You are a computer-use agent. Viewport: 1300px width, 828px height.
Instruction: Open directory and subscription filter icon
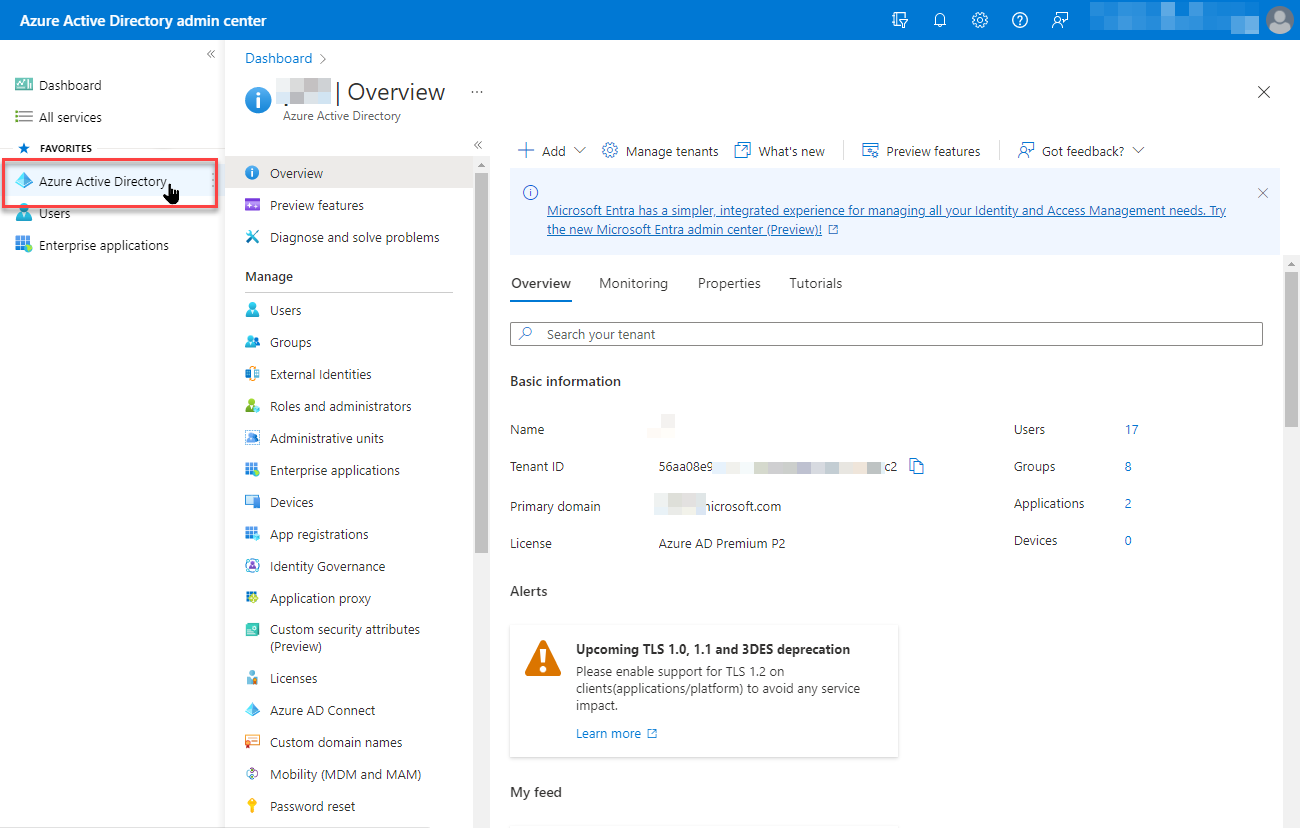coord(900,20)
